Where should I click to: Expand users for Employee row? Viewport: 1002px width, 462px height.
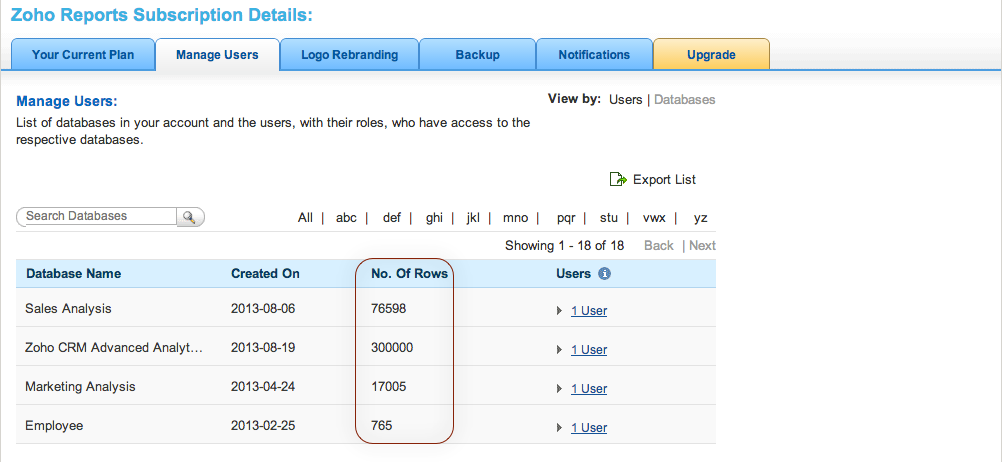pos(560,427)
